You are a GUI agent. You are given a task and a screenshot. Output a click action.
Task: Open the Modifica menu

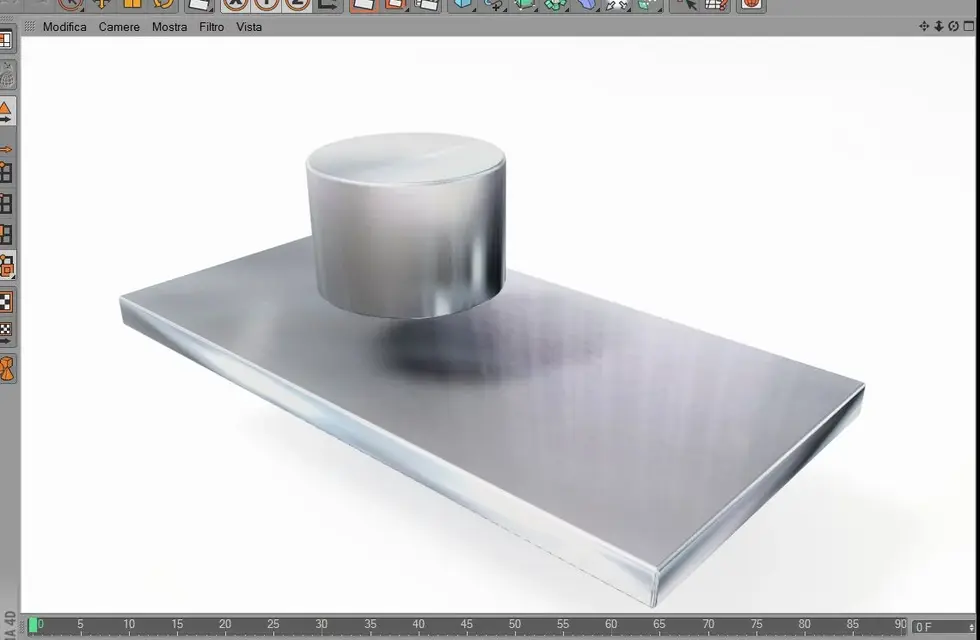point(64,27)
